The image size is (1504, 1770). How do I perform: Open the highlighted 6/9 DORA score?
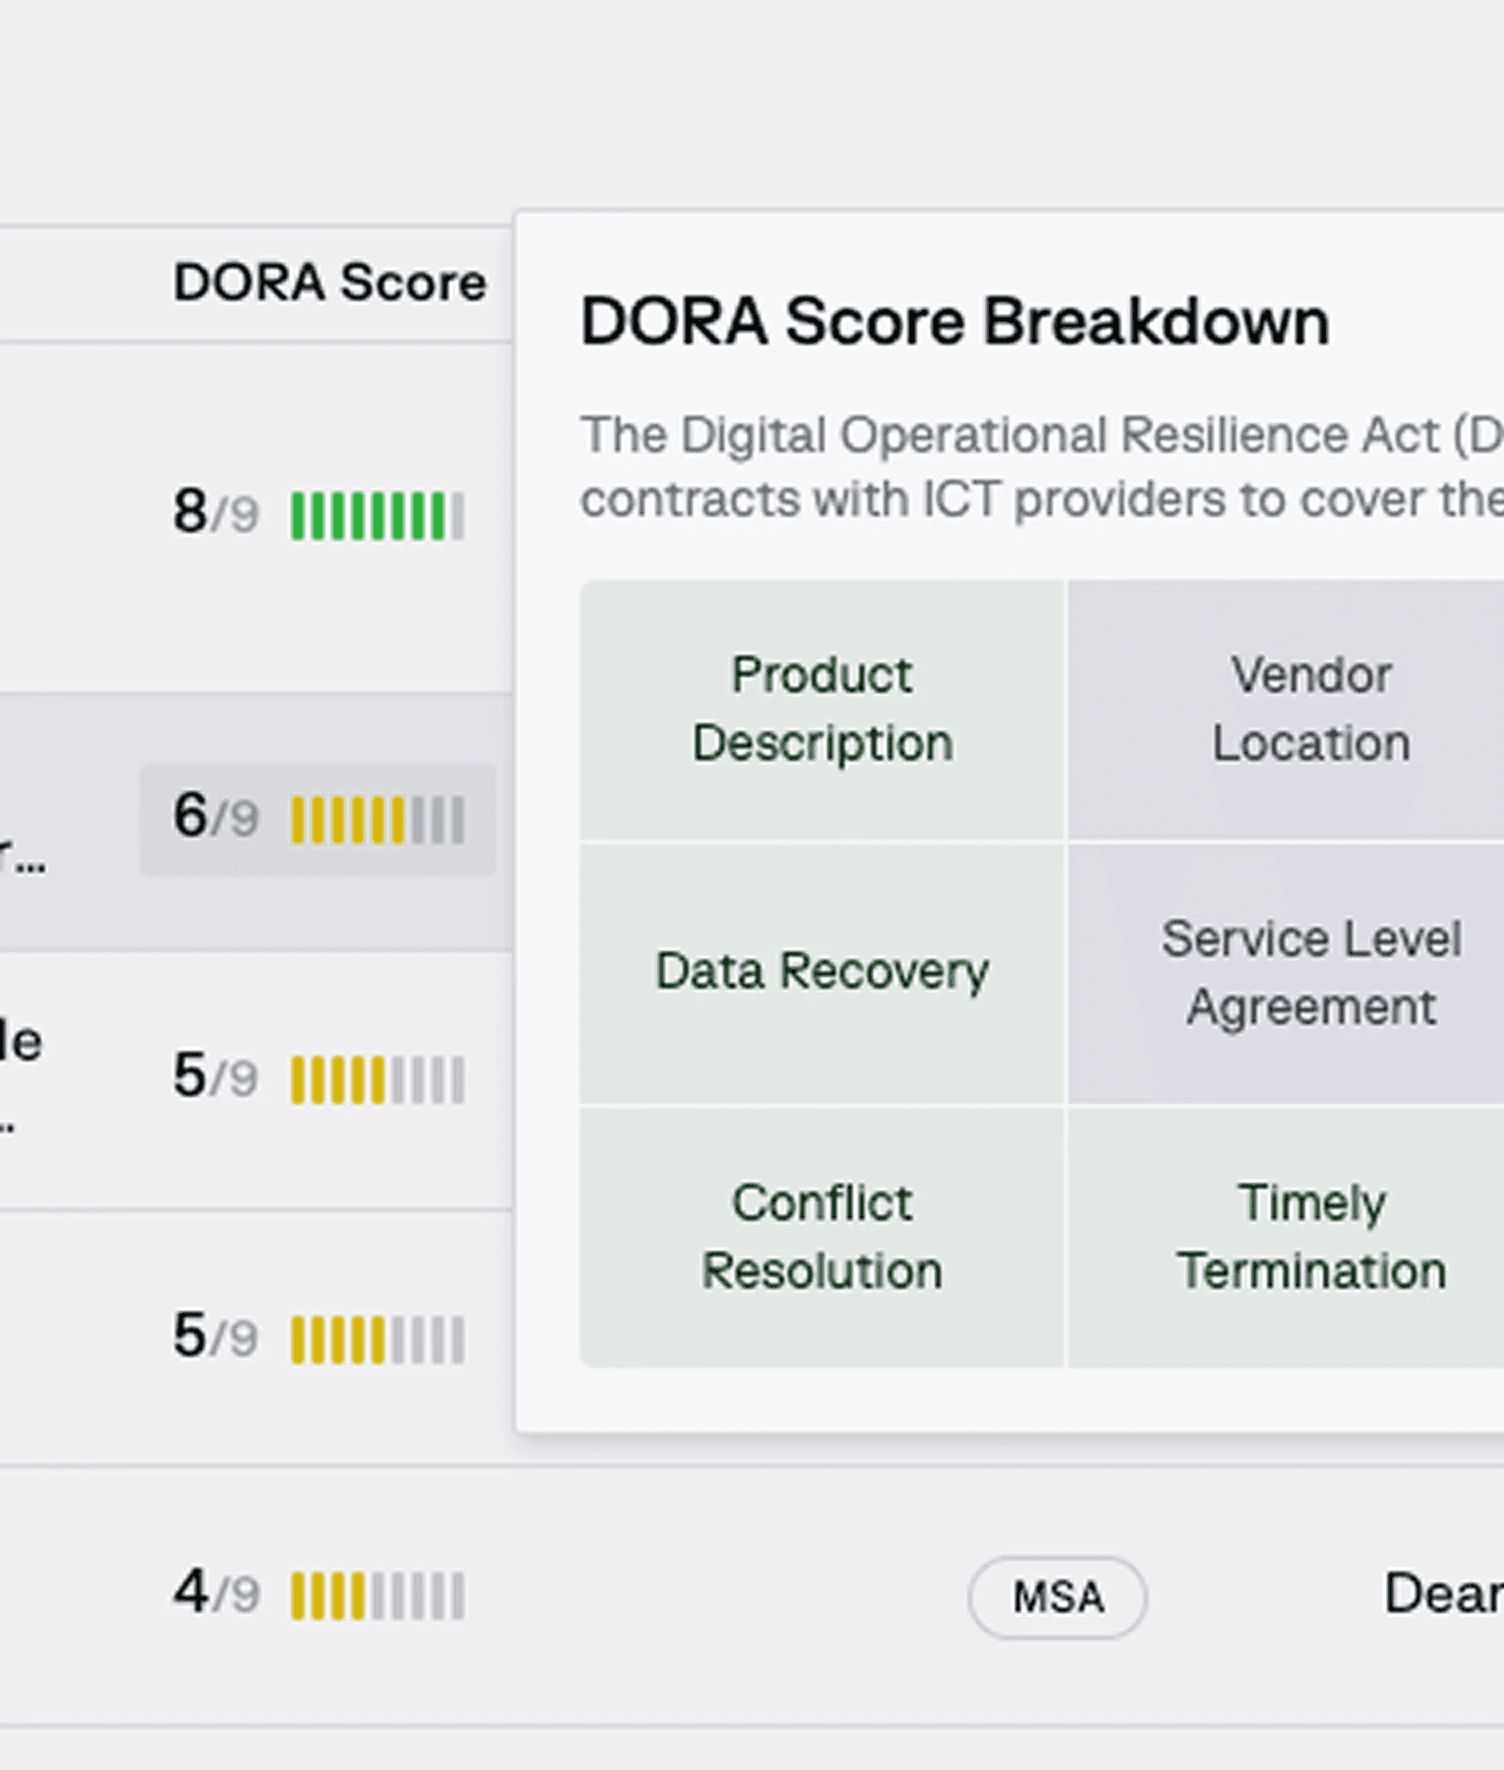(318, 819)
